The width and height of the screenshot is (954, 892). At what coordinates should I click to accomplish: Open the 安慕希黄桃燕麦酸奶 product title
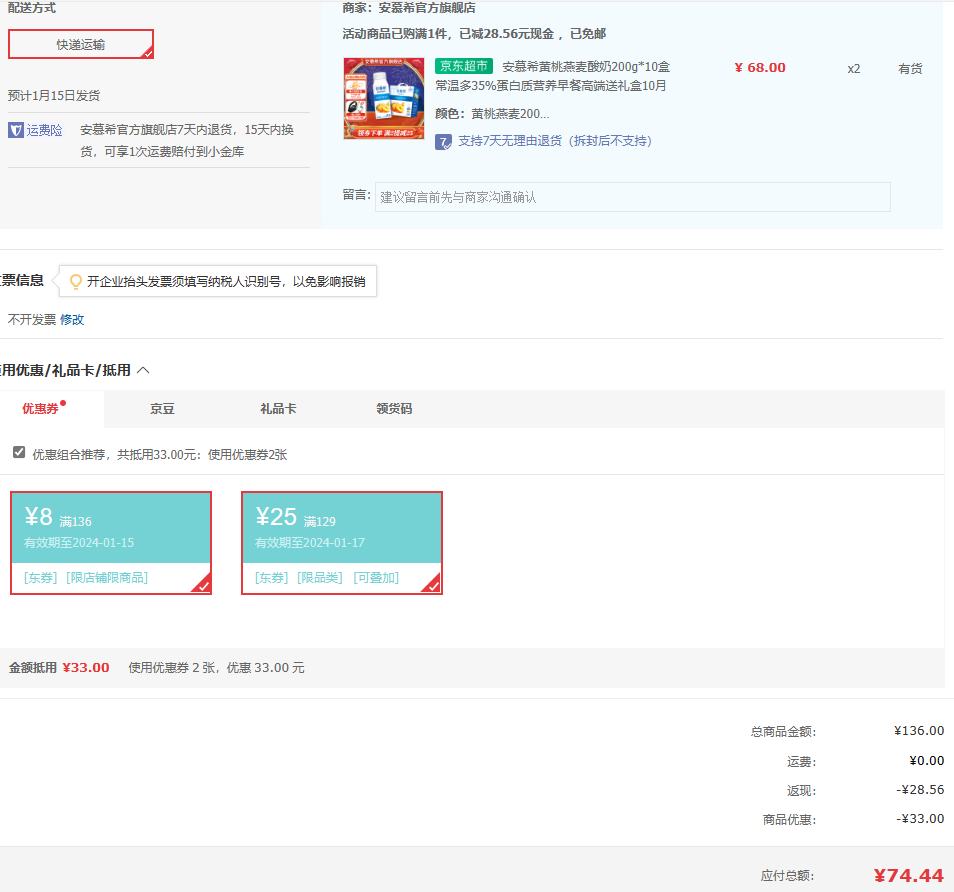552,75
